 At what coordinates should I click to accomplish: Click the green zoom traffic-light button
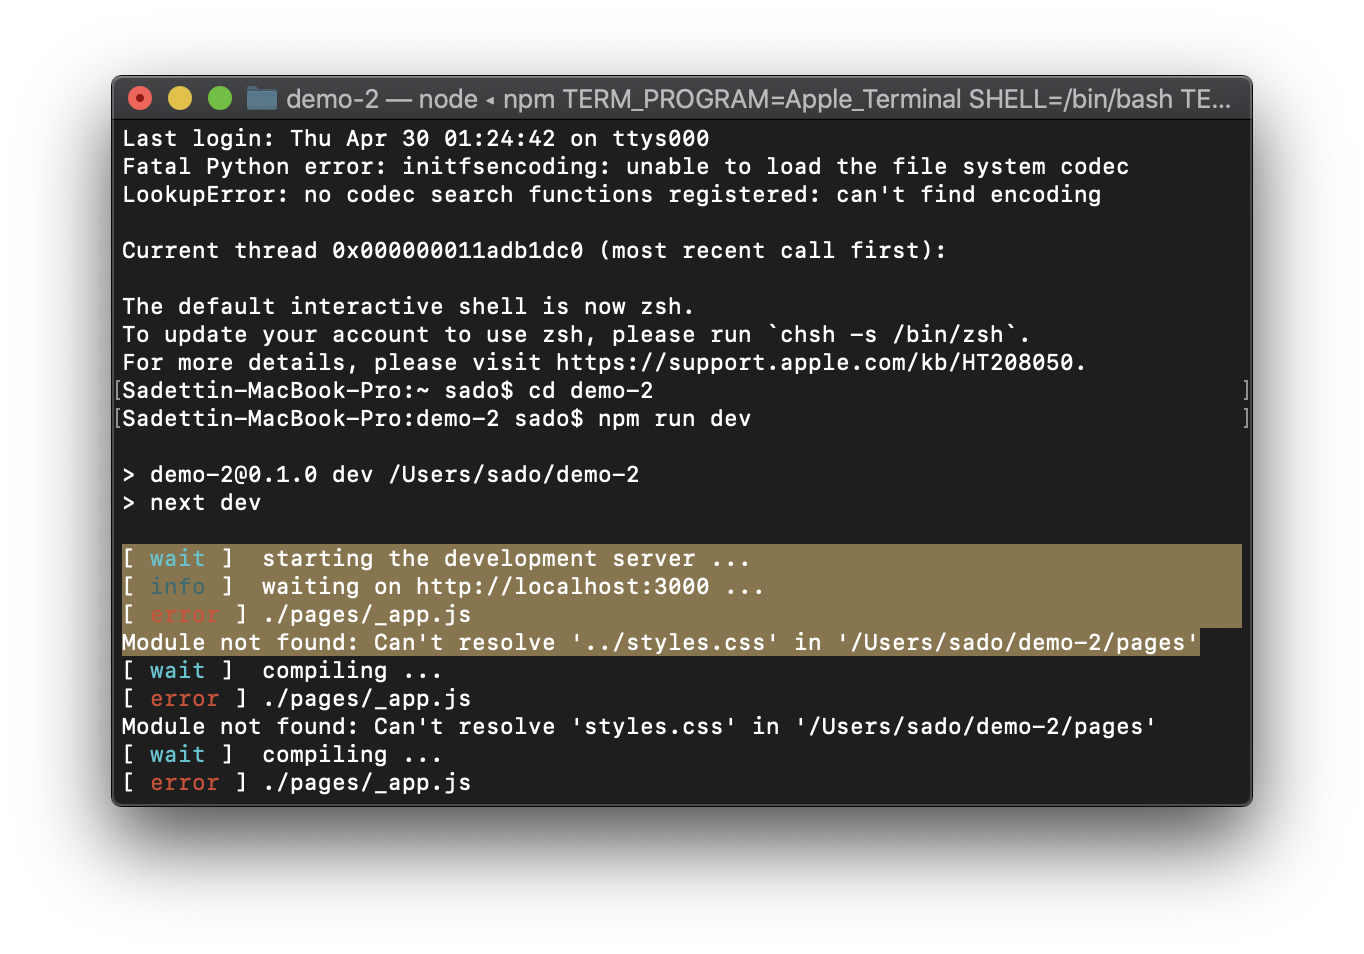[219, 98]
